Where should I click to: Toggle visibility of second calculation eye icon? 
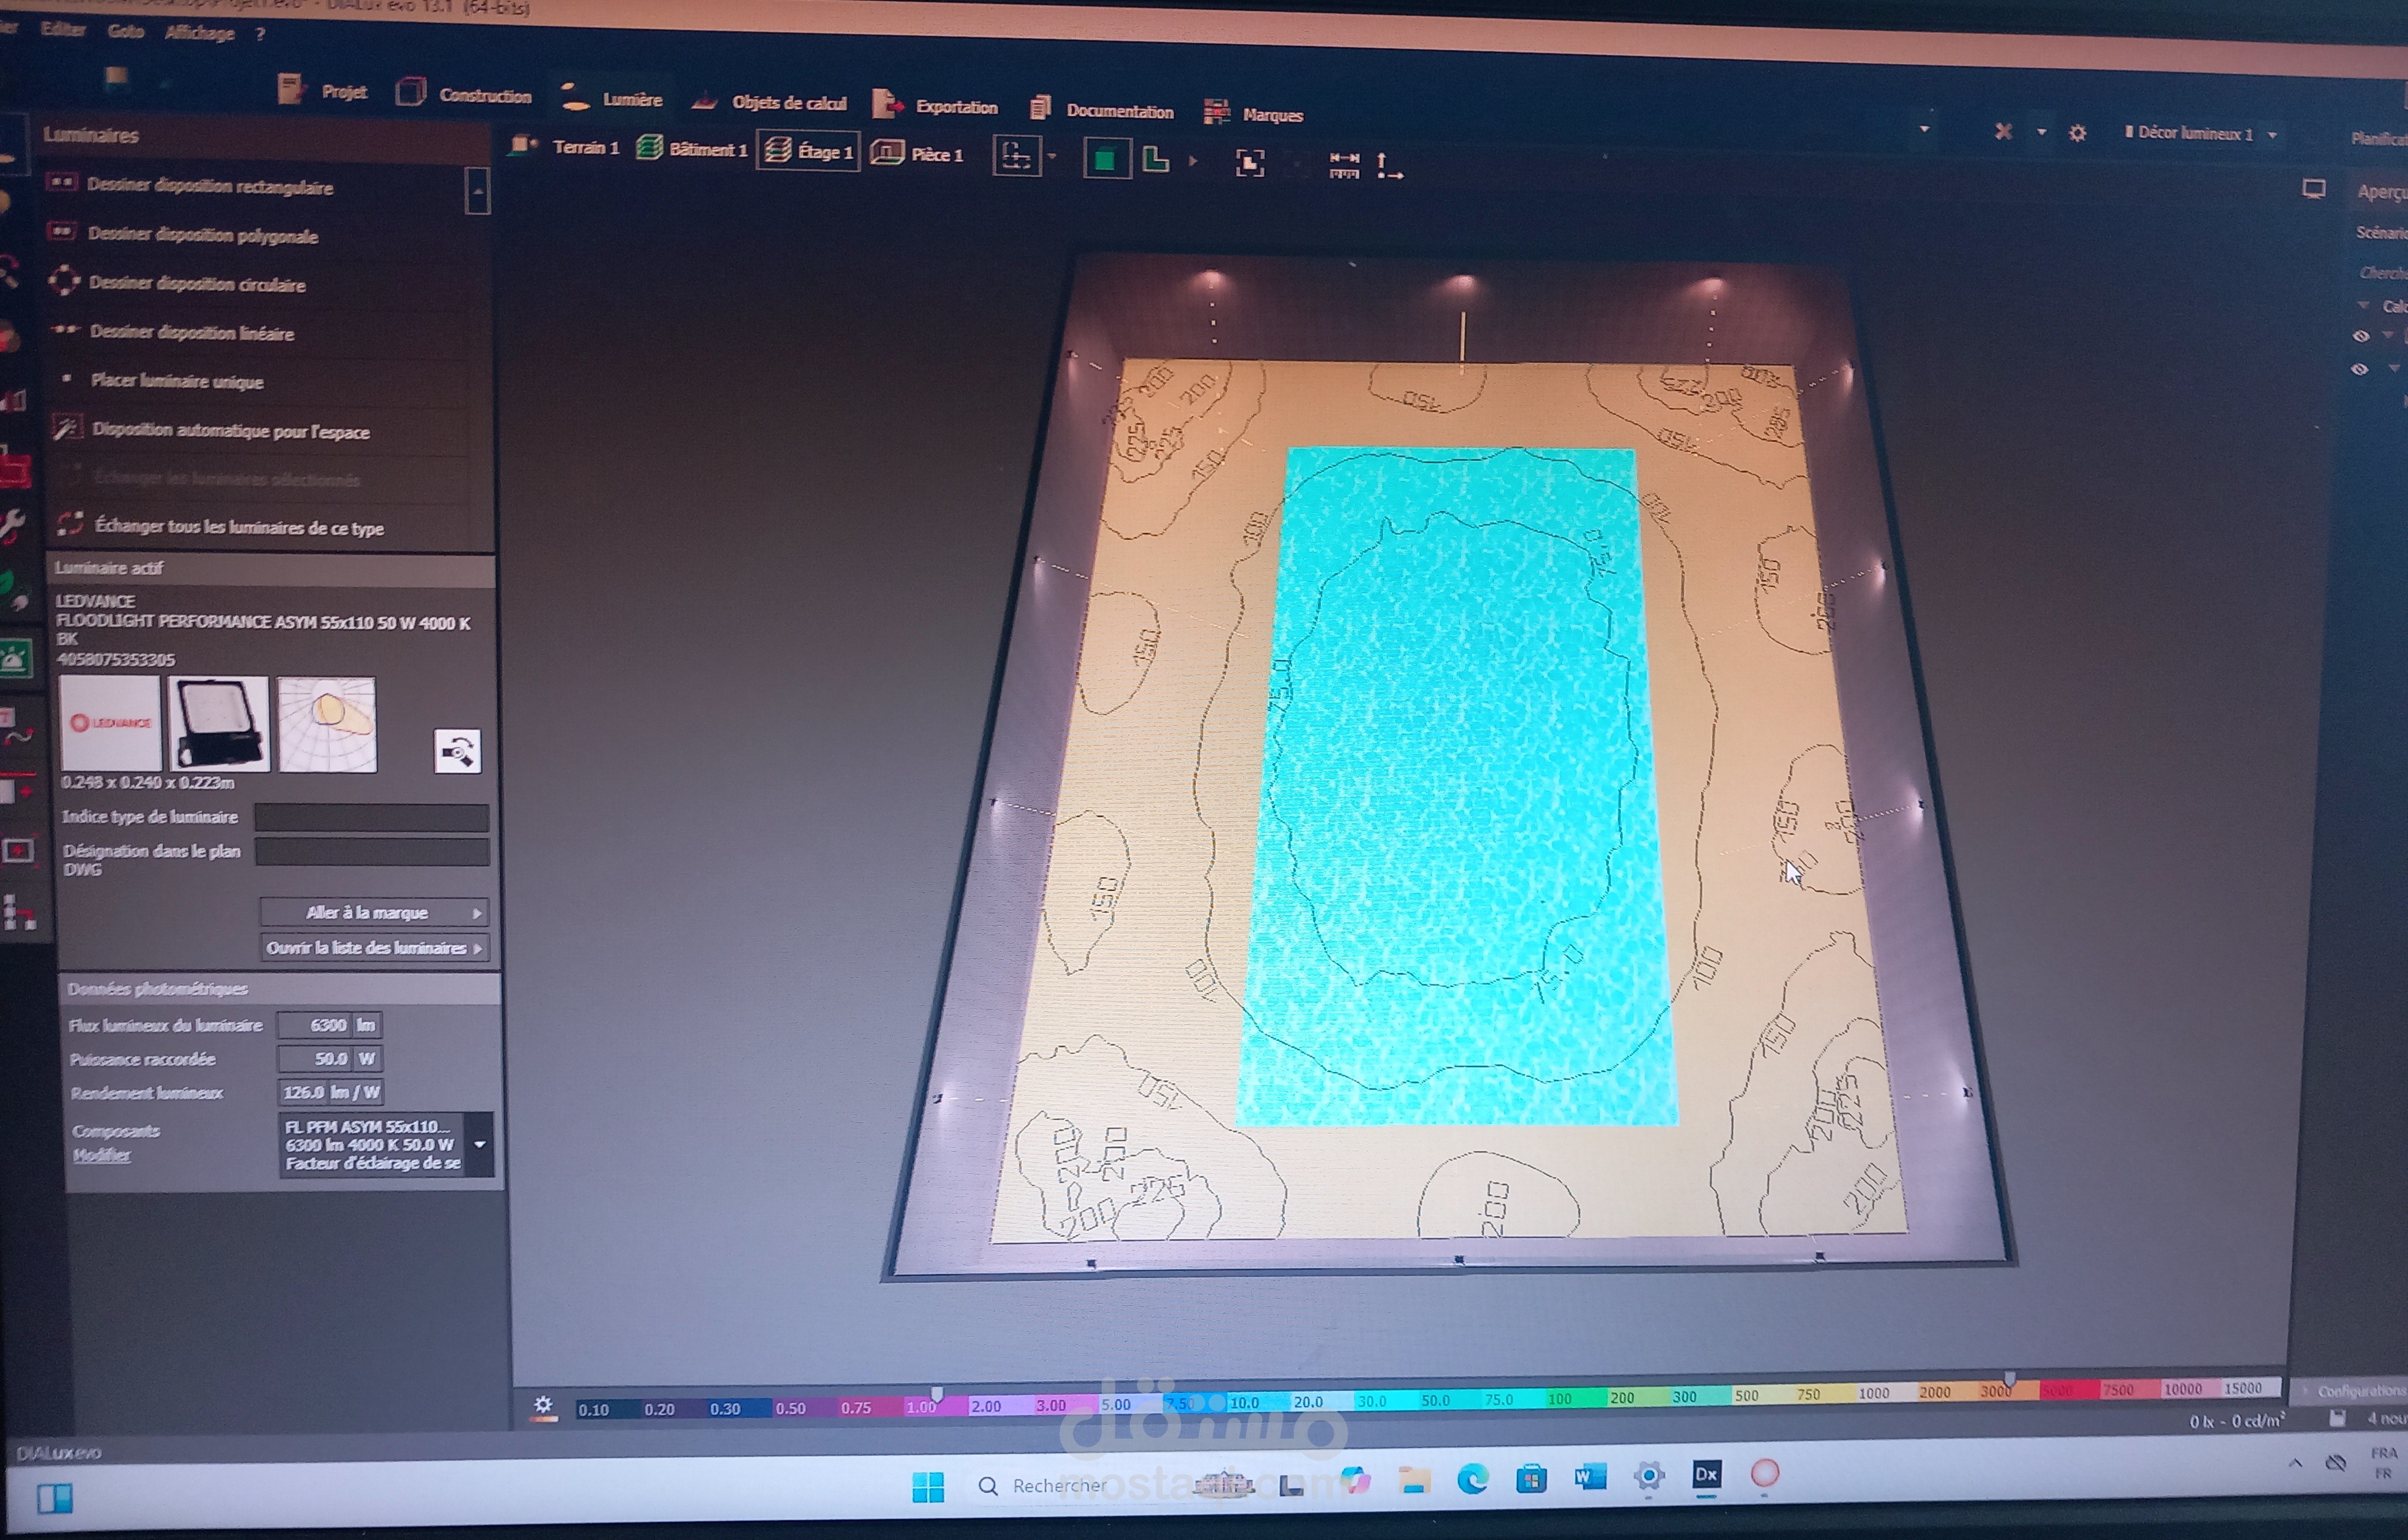coord(2360,369)
